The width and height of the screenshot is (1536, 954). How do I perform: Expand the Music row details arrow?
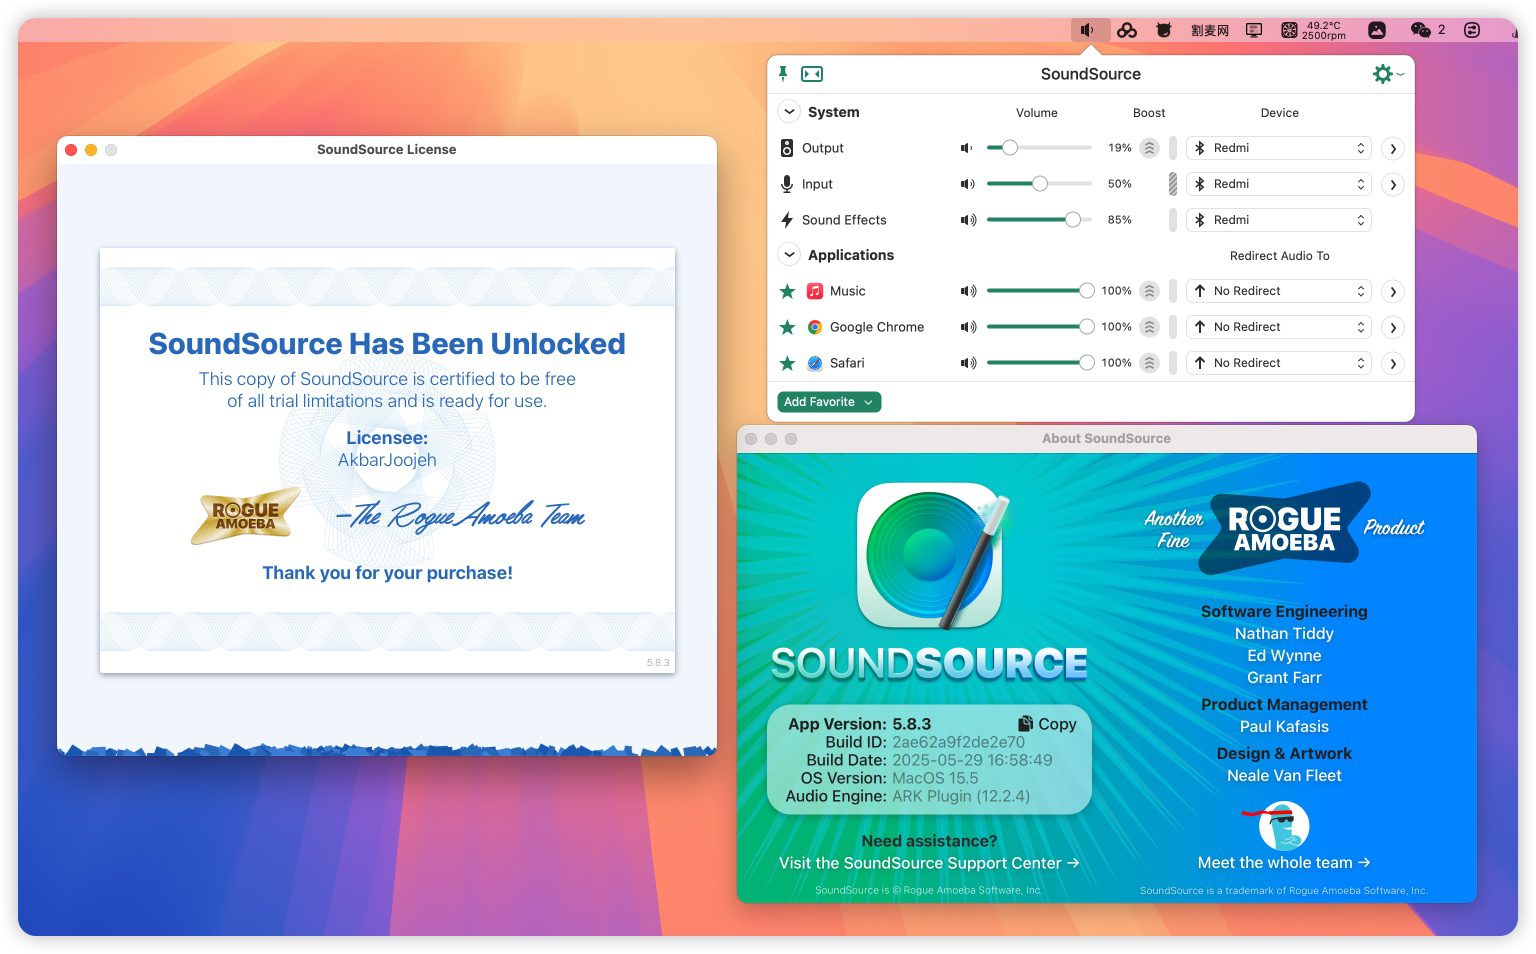[1392, 292]
